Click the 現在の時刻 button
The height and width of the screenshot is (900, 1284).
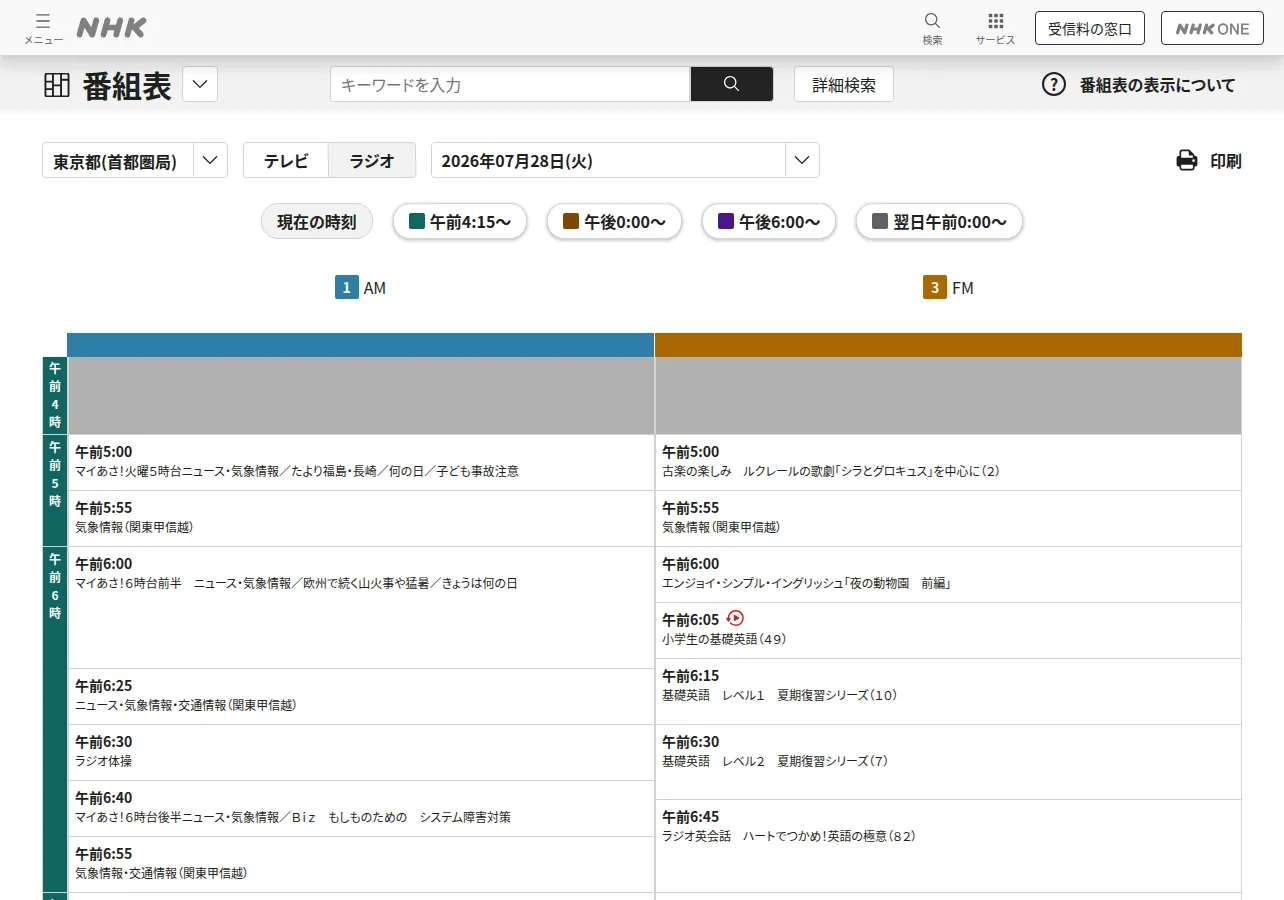click(317, 222)
